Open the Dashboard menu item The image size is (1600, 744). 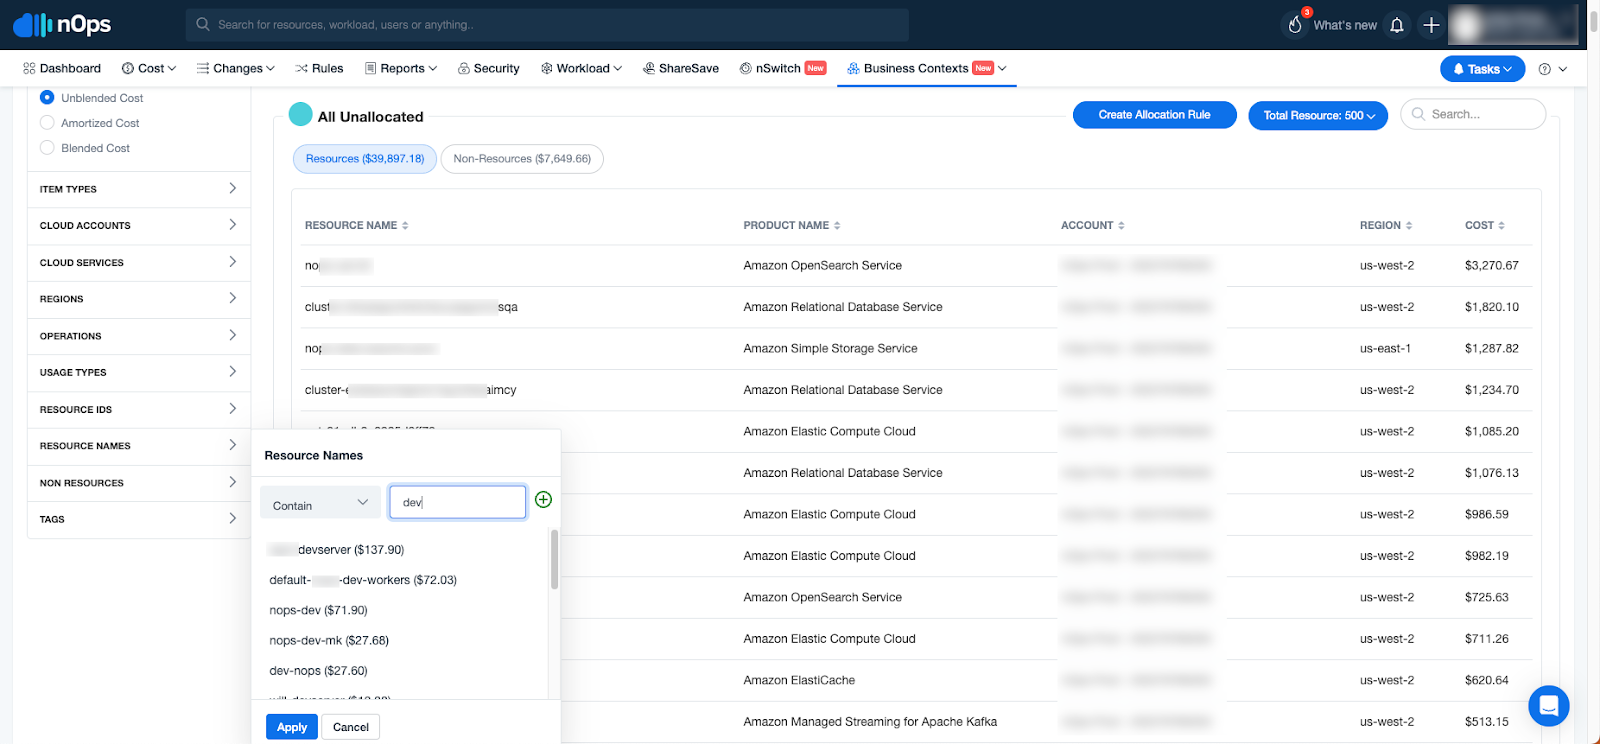point(62,69)
